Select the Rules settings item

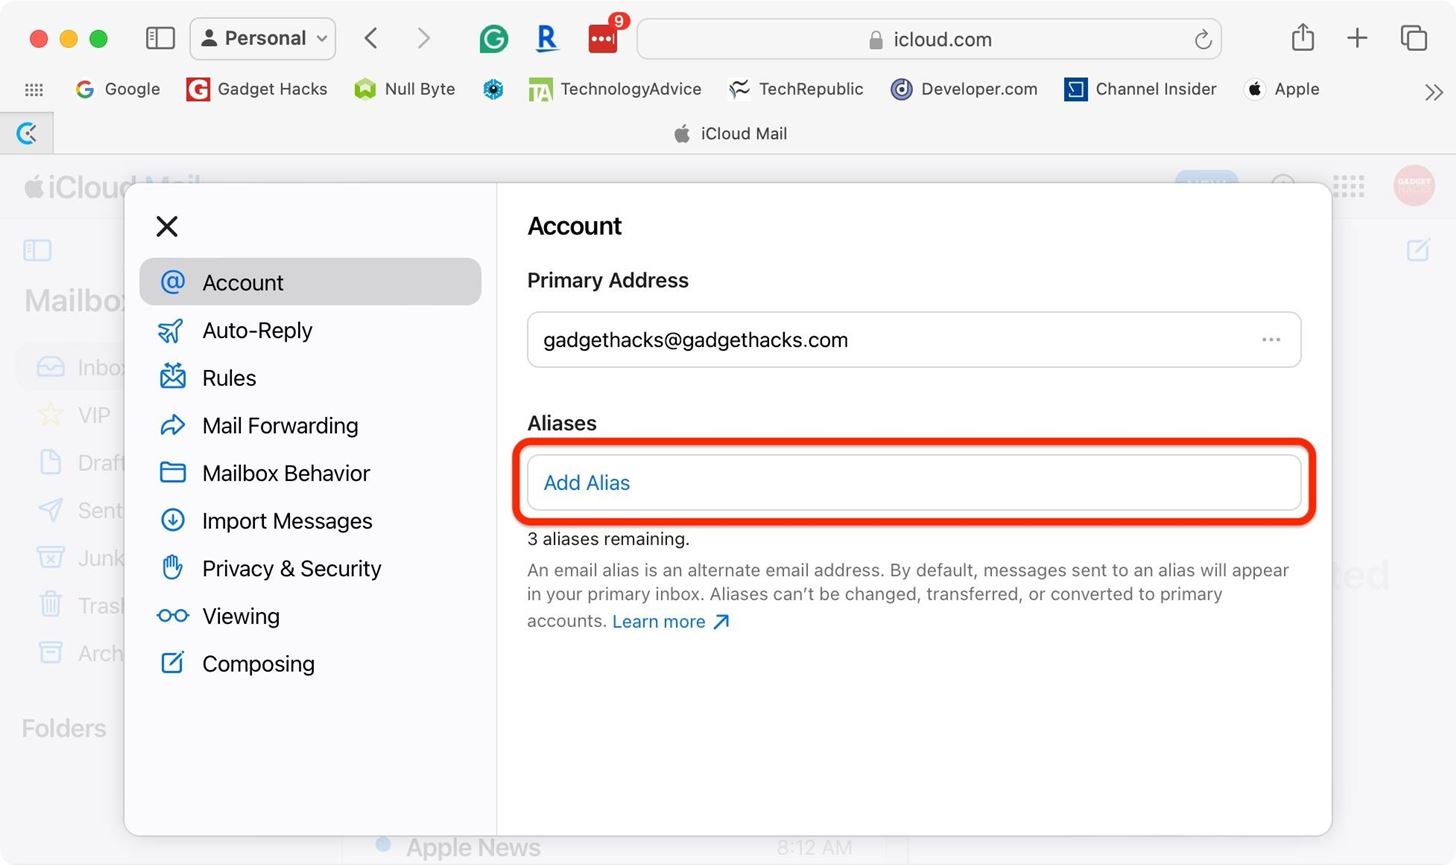click(229, 378)
